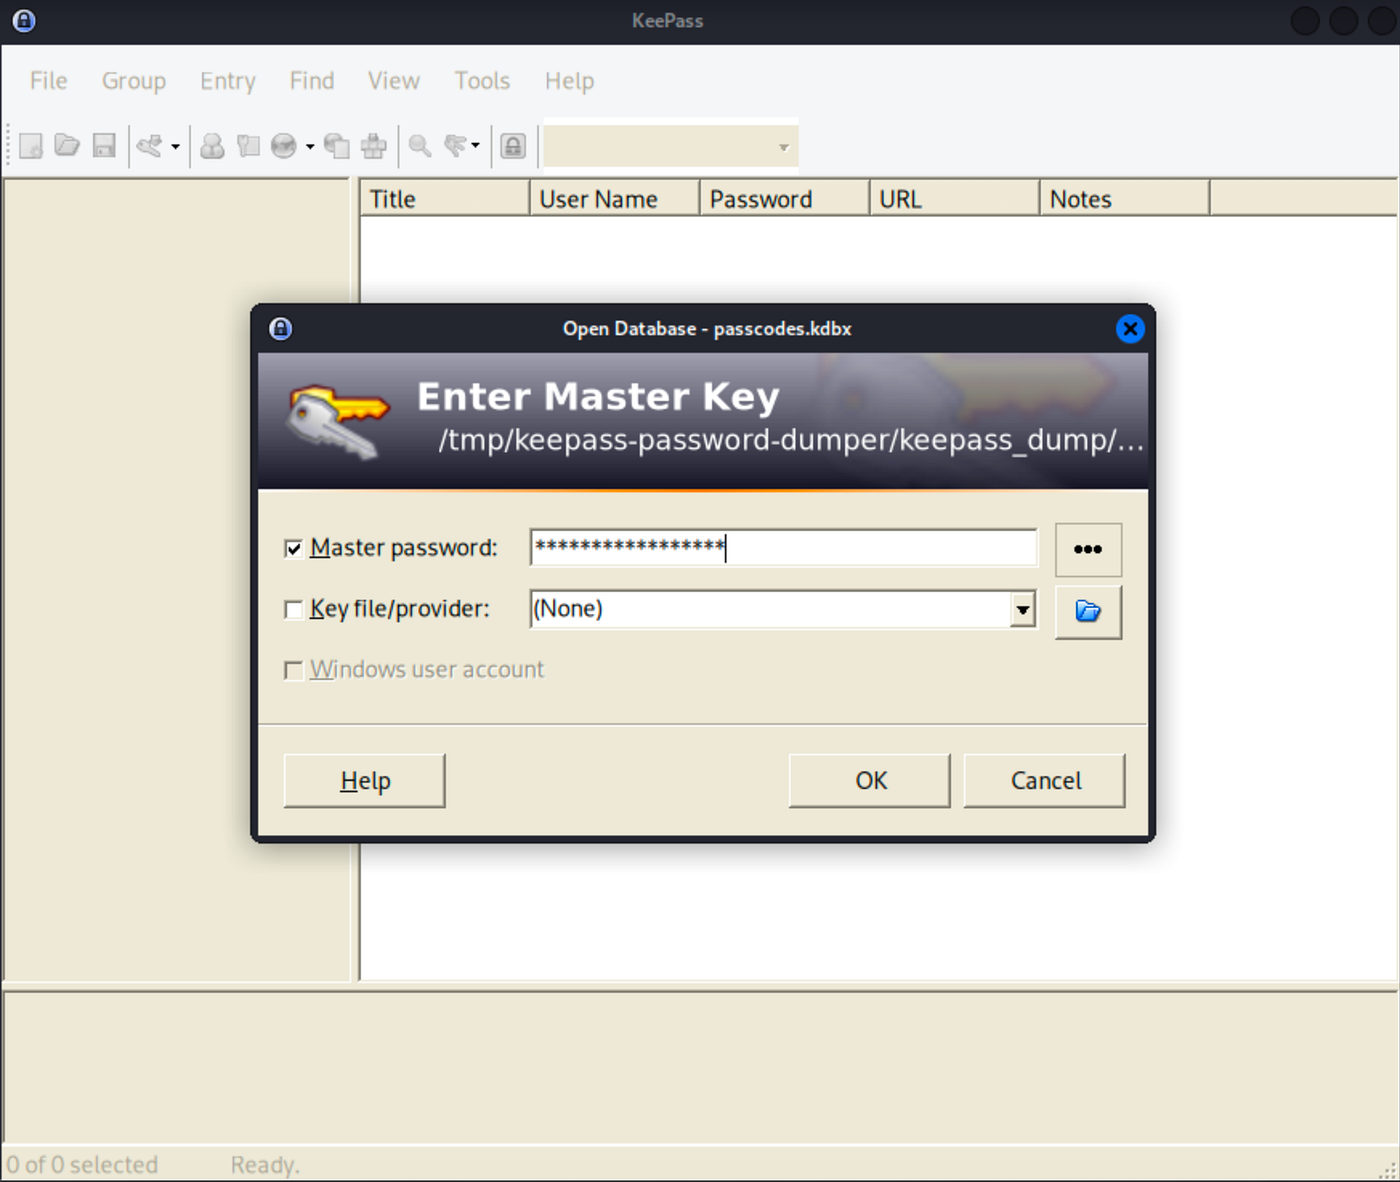Click the Copy User Name icon
The image size is (1400, 1182).
(212, 146)
